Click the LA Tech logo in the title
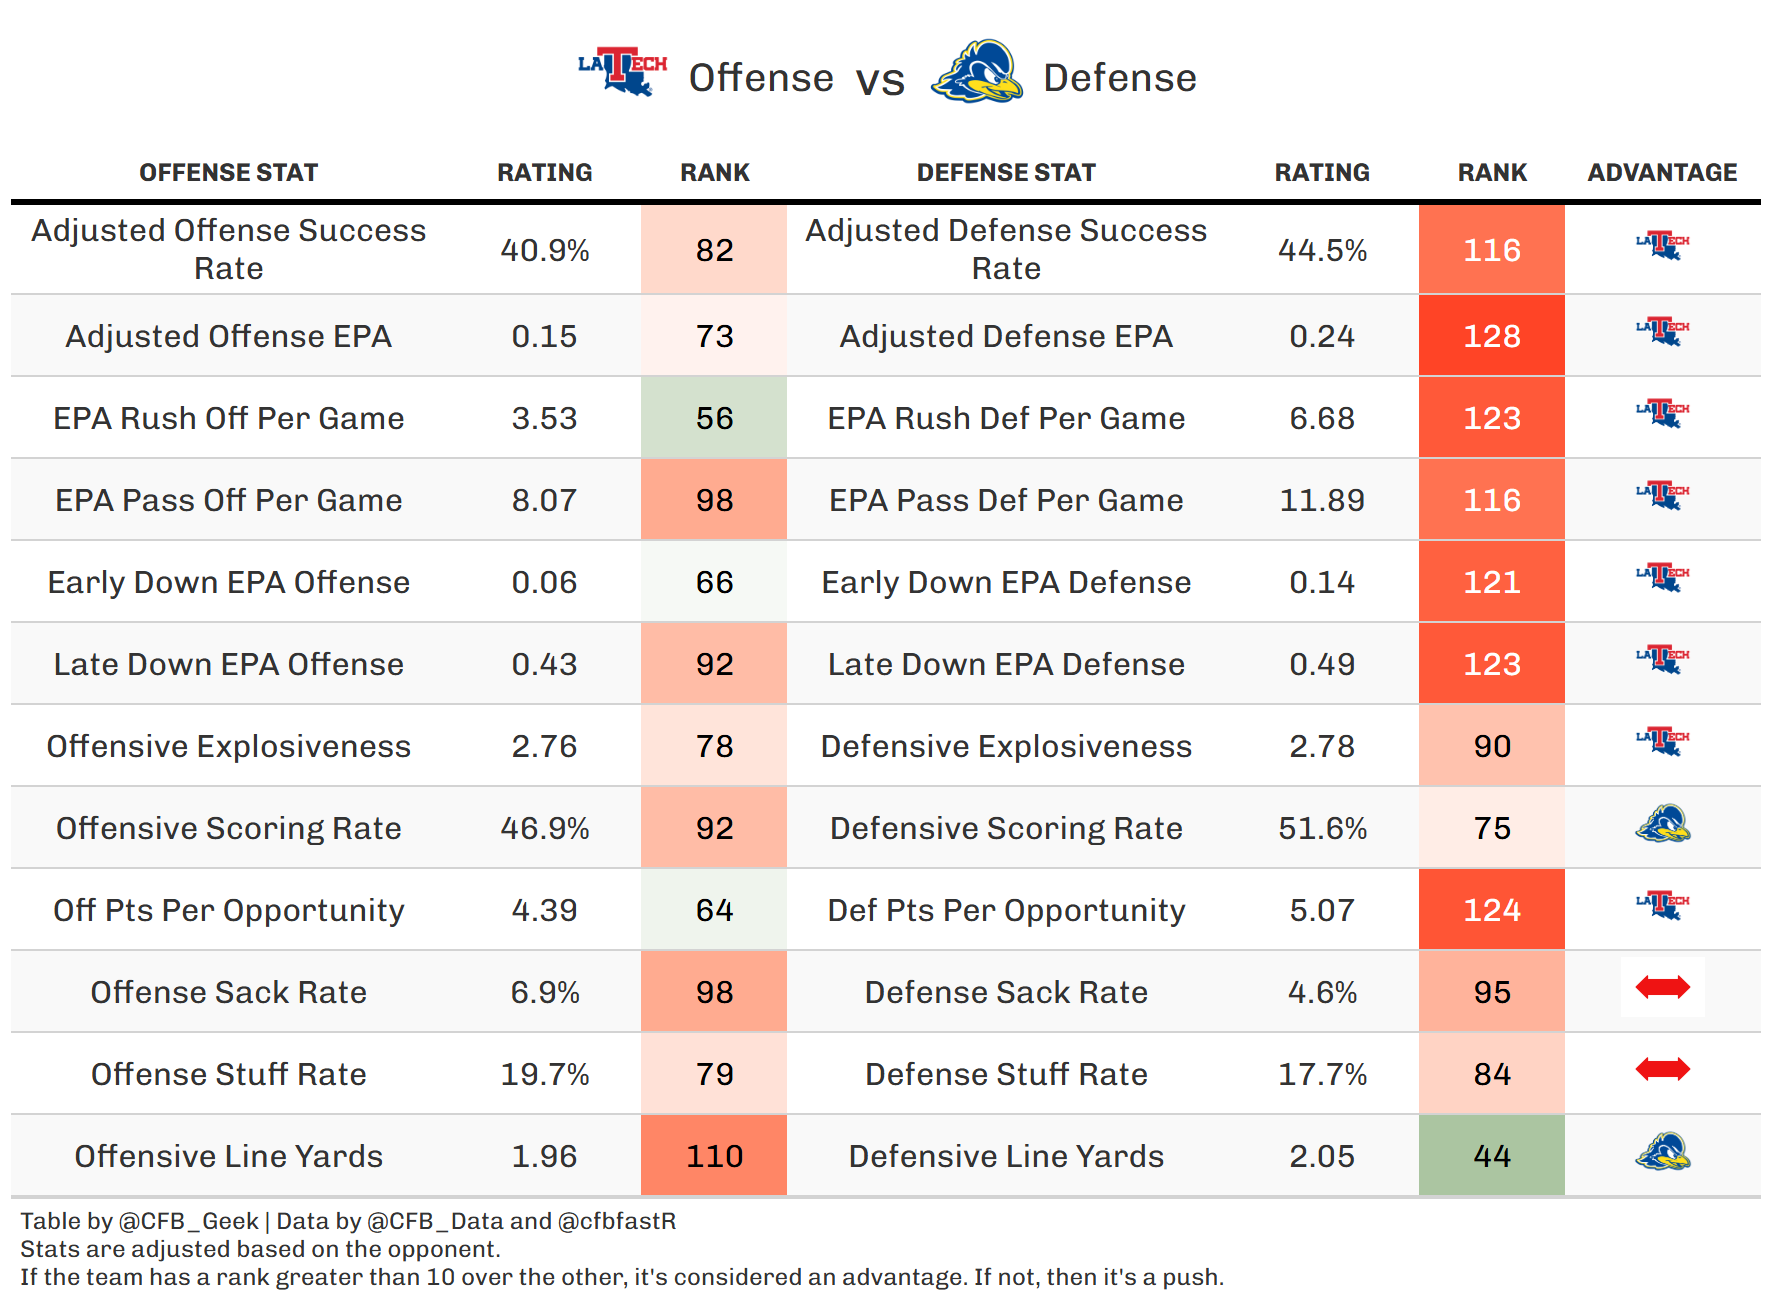Screen dimensions: 1770x1312 622,72
